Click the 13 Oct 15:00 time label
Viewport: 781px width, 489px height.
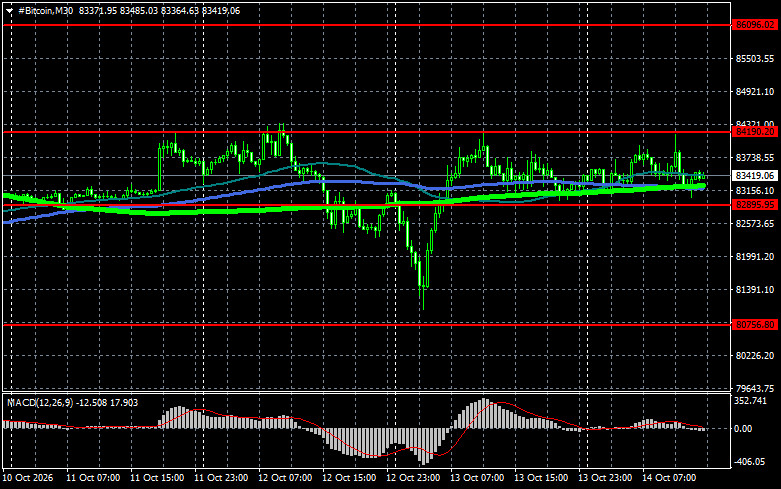[541, 478]
